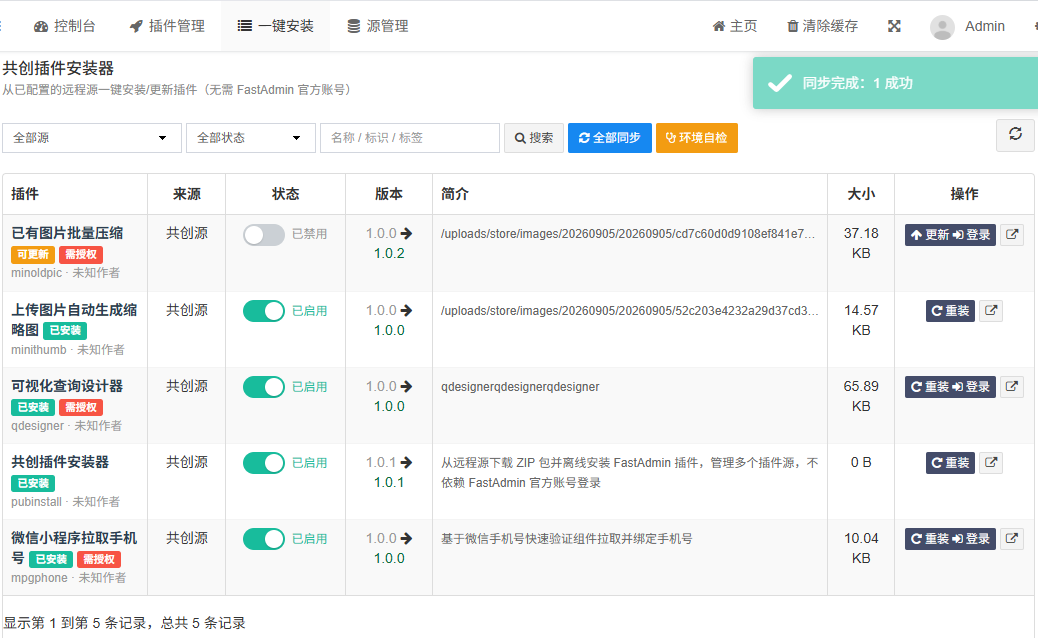Go to 主页 home link
The height and width of the screenshot is (638, 1038).
click(x=735, y=26)
